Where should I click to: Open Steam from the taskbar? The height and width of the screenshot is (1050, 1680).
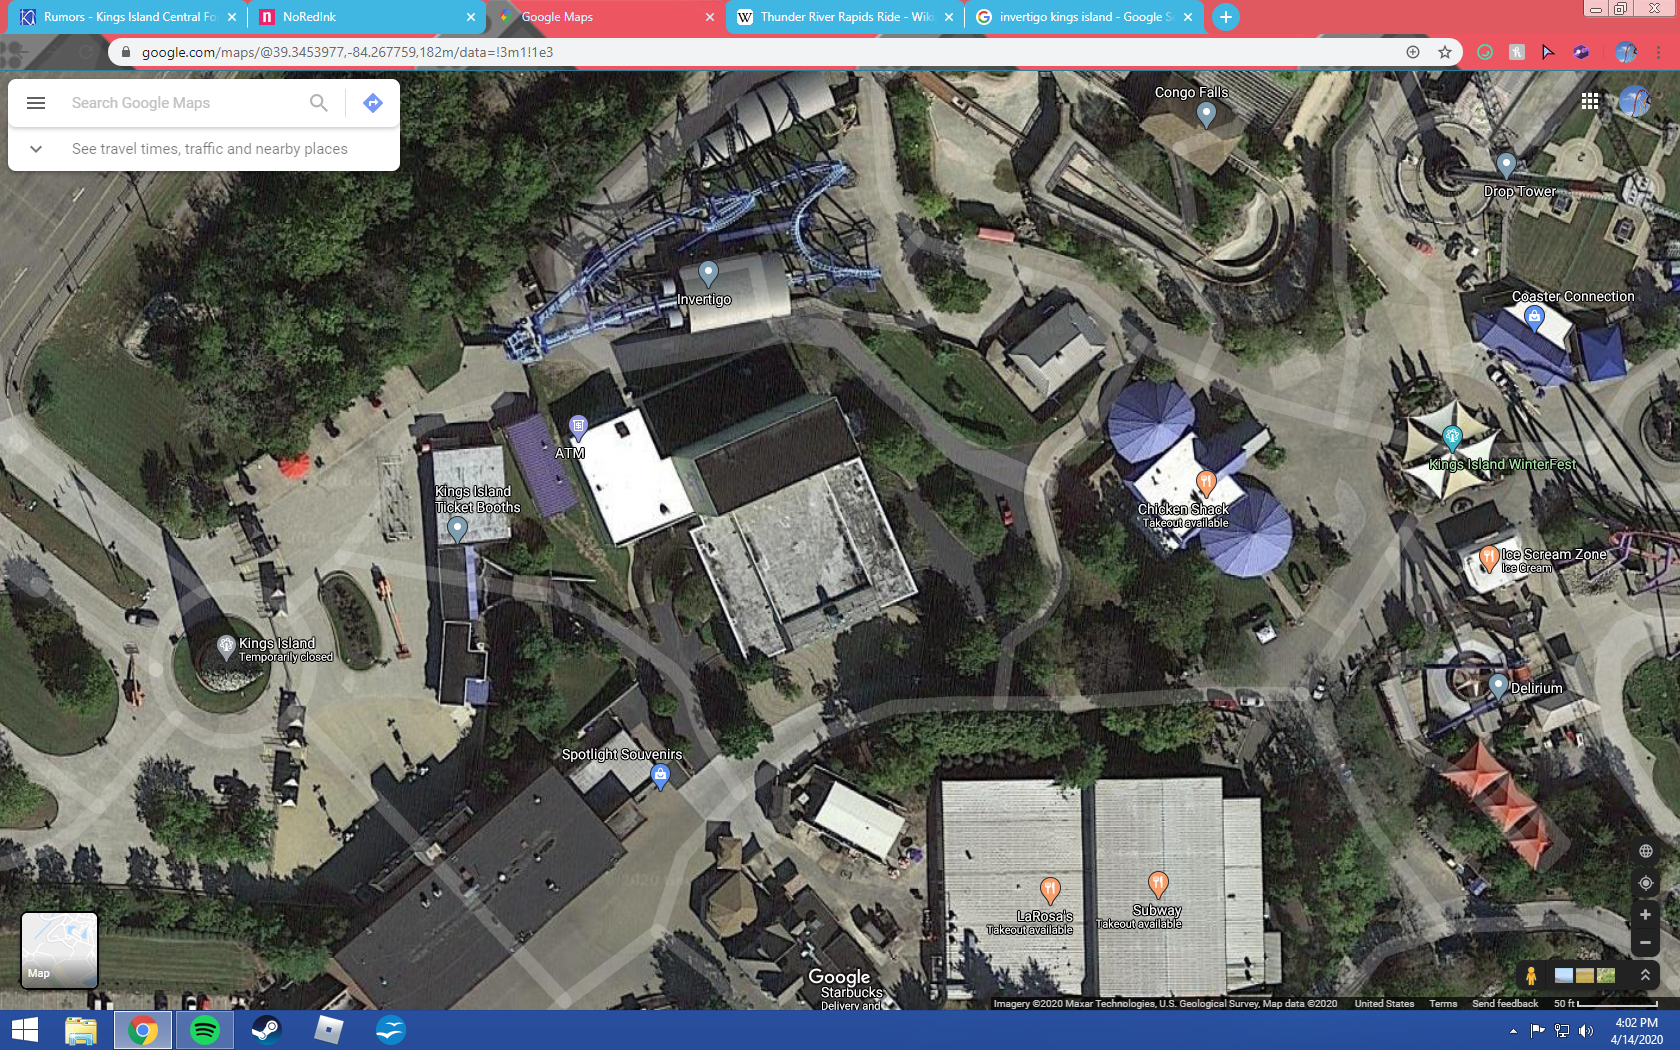(267, 1030)
